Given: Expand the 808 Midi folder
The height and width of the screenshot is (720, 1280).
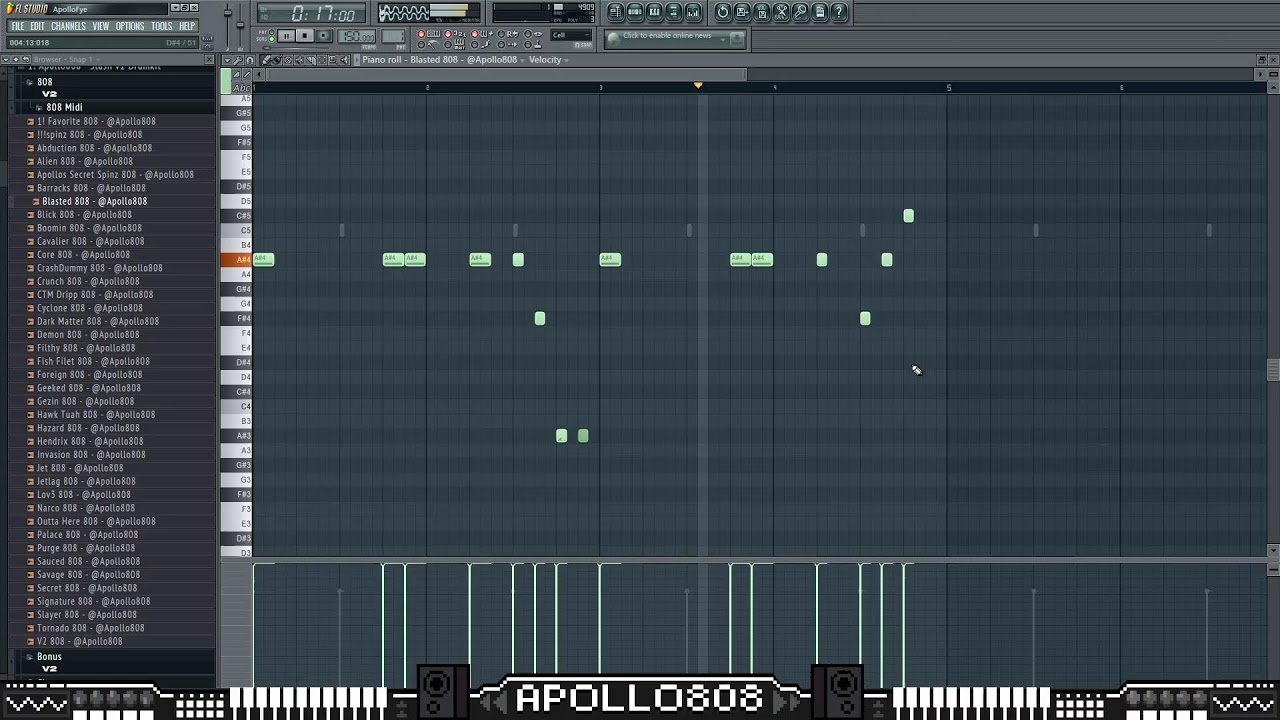Looking at the screenshot, I should pyautogui.click(x=39, y=107).
